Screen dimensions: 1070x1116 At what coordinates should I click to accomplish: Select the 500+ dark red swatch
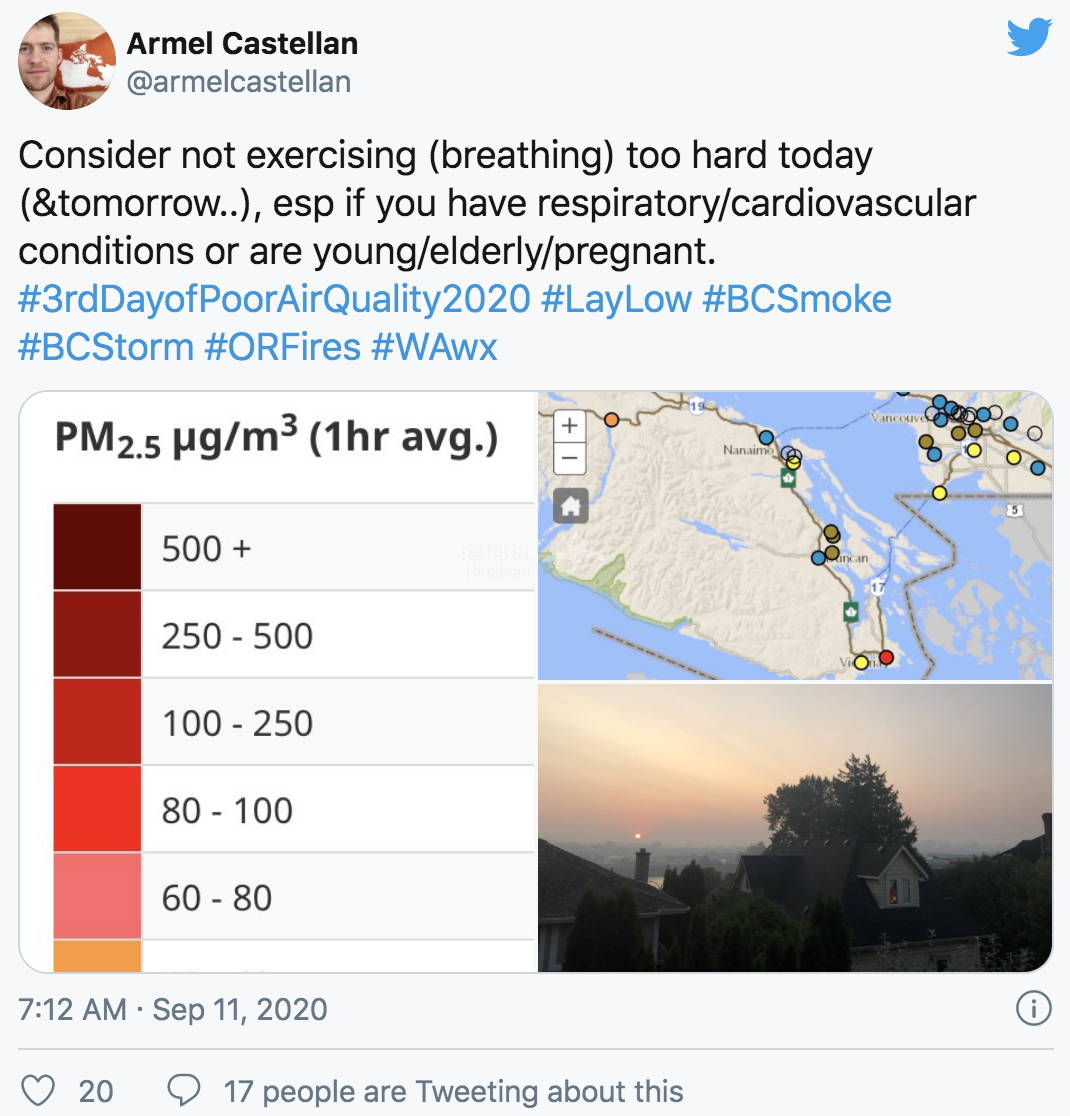click(98, 547)
